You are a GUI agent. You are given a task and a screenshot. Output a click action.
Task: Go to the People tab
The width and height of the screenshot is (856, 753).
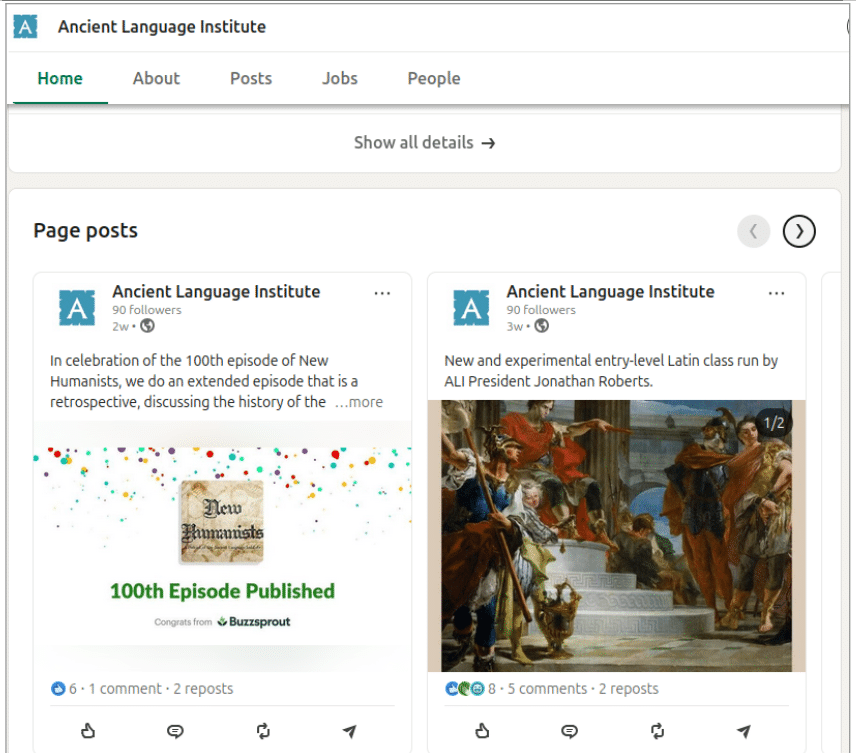[433, 78]
